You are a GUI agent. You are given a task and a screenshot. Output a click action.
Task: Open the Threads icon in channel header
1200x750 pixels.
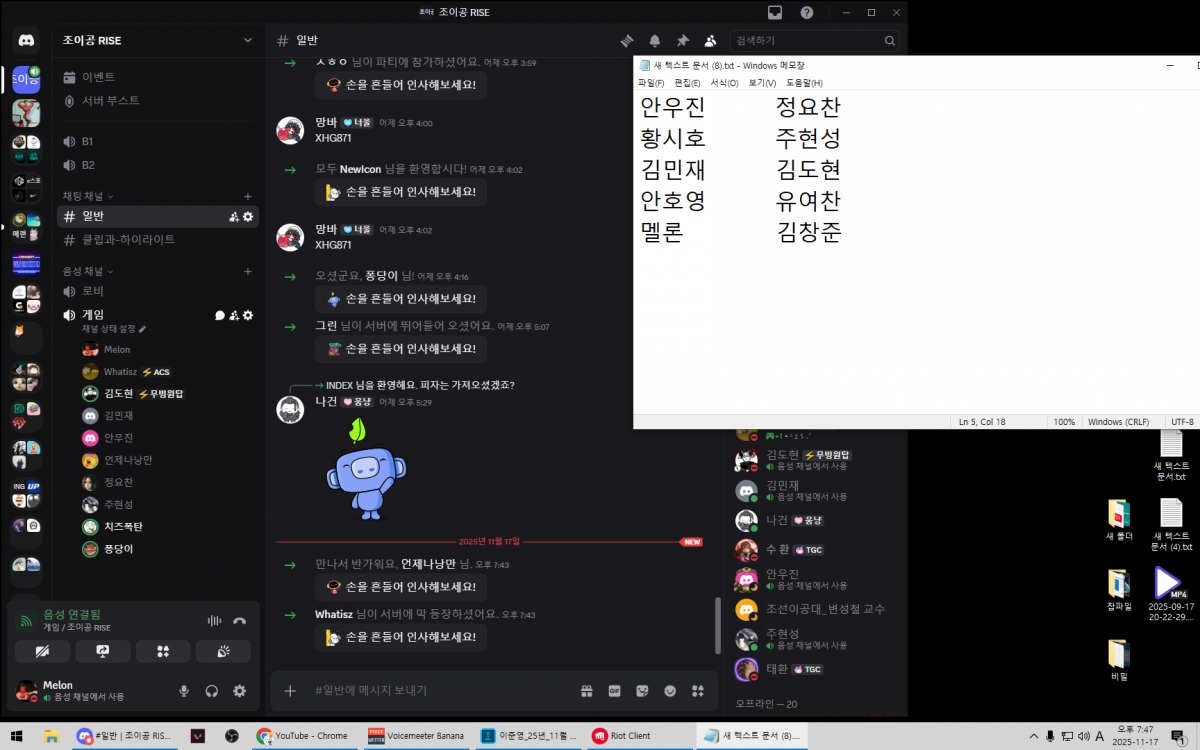coord(627,41)
